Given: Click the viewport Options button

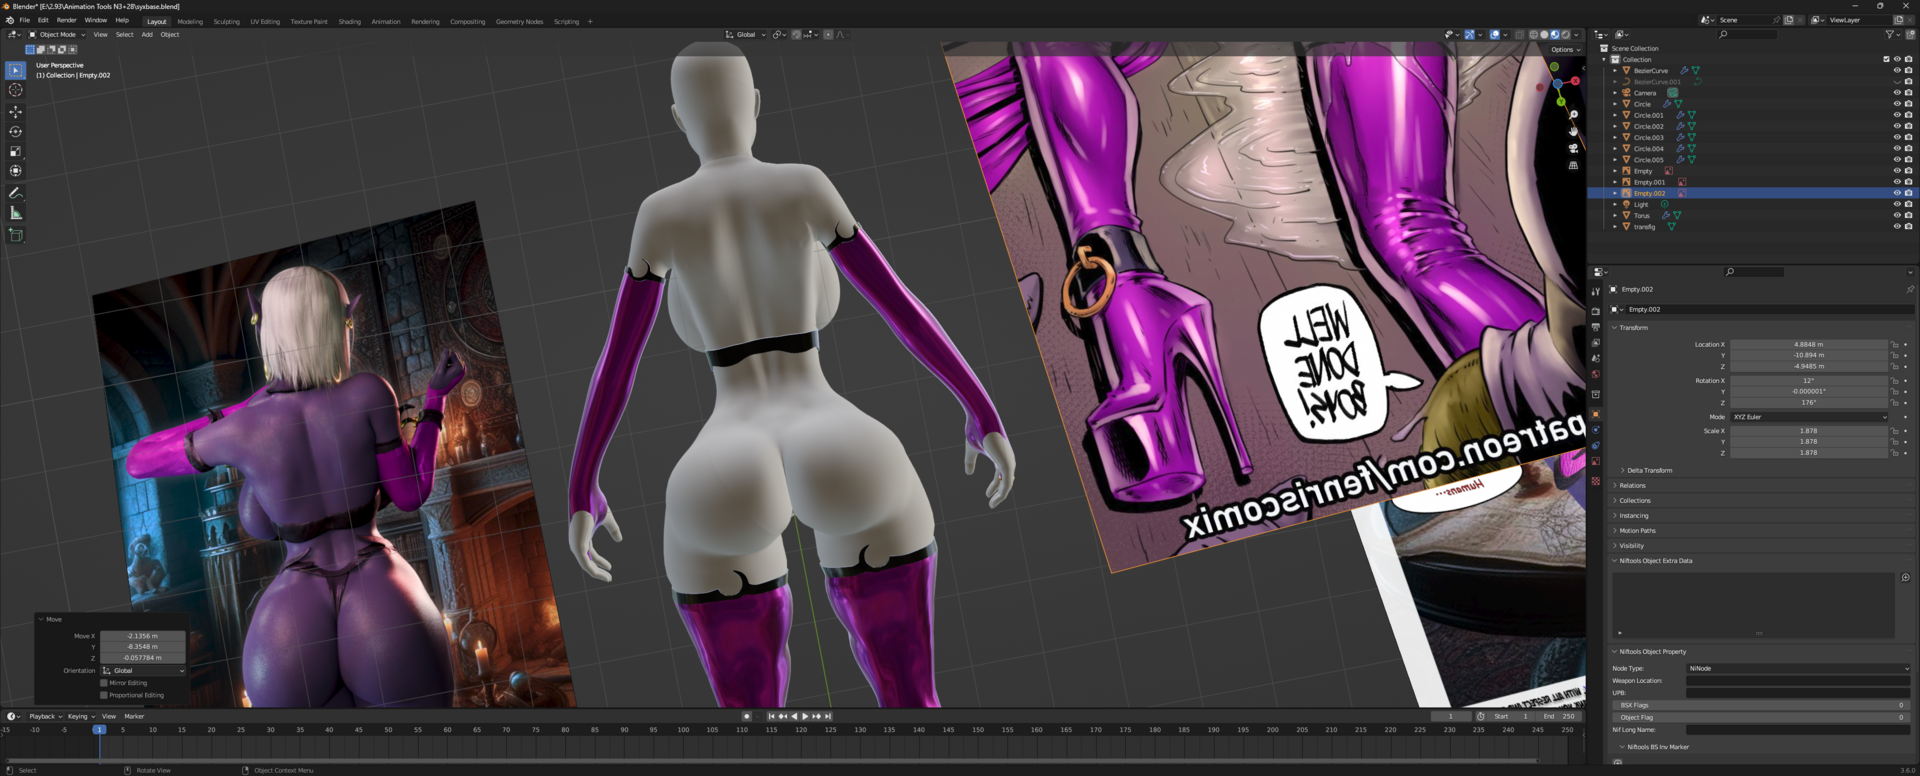Looking at the screenshot, I should pos(1566,49).
